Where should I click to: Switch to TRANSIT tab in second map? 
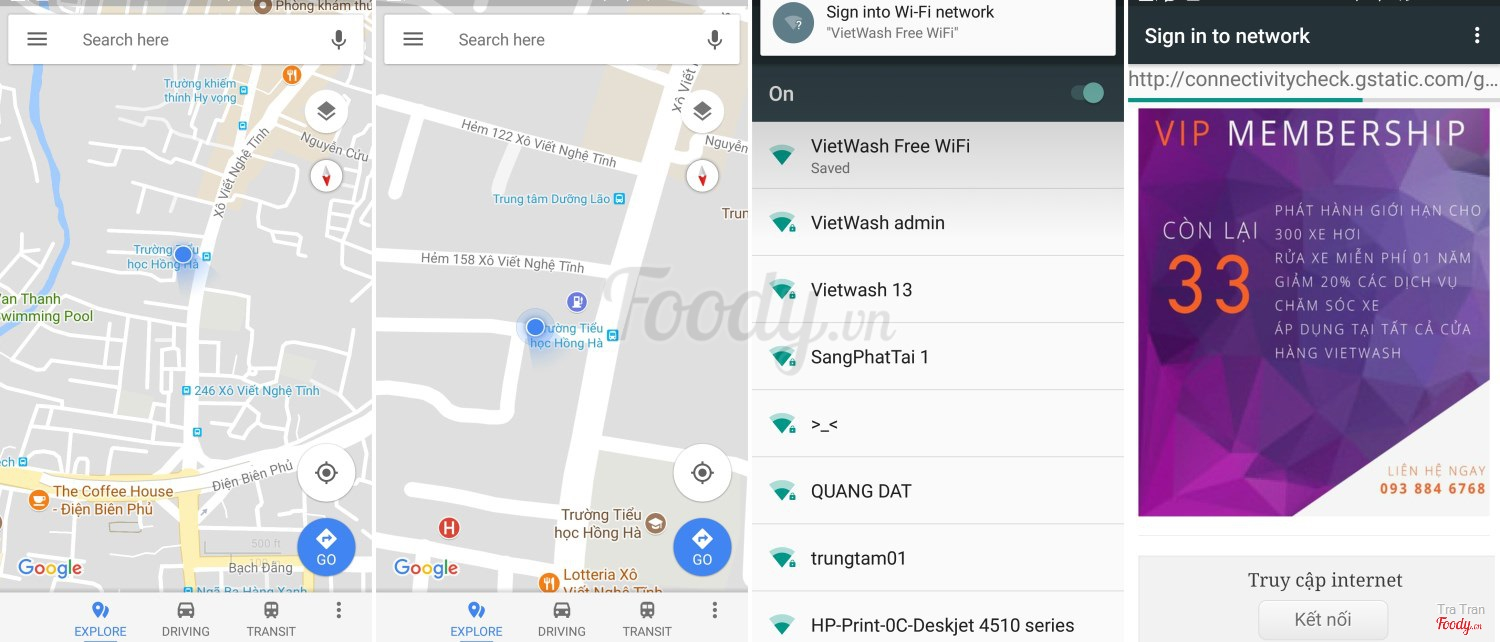[647, 619]
